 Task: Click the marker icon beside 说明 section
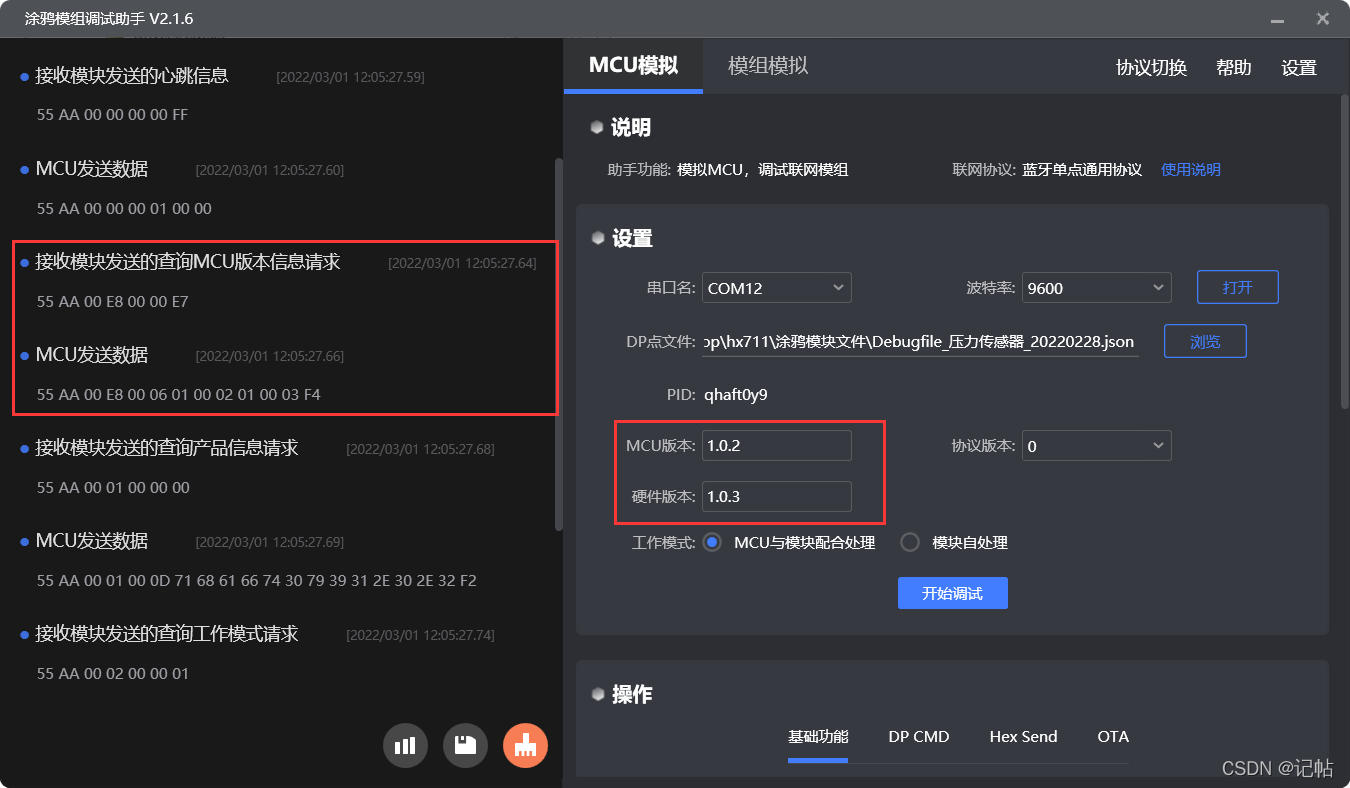point(597,126)
